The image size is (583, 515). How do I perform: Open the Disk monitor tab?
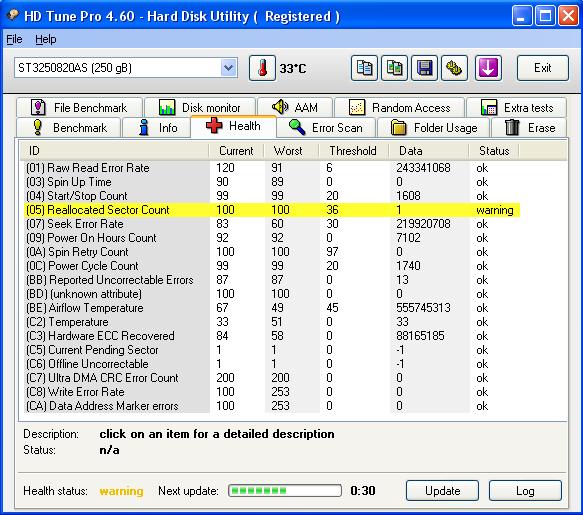(x=200, y=107)
